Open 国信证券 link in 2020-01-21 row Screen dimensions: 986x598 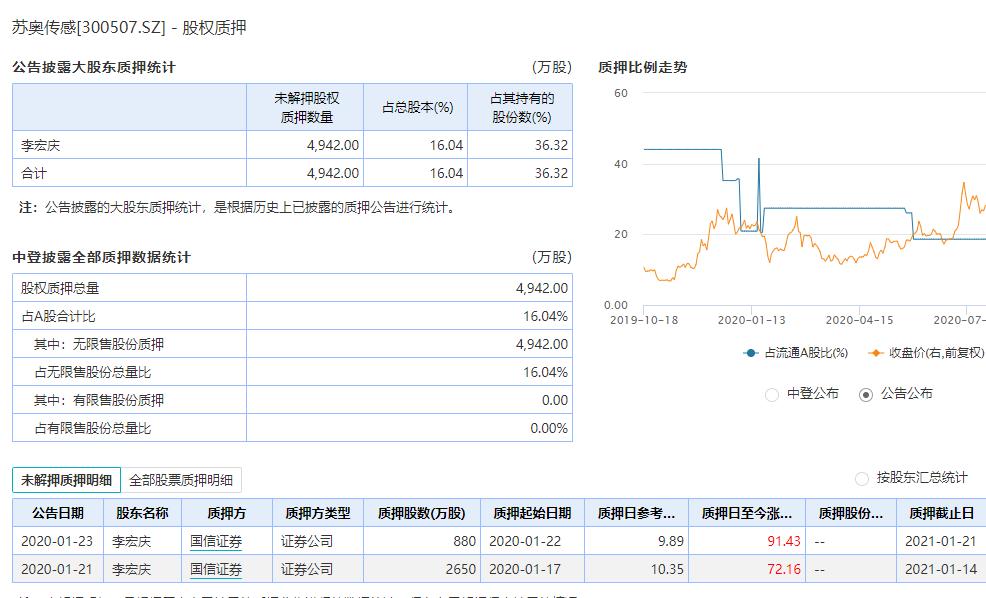coord(216,570)
